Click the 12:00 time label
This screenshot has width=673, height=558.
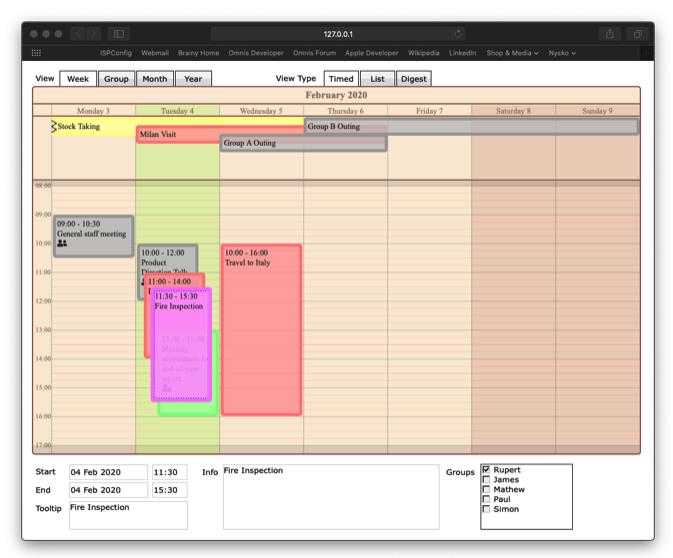point(43,300)
